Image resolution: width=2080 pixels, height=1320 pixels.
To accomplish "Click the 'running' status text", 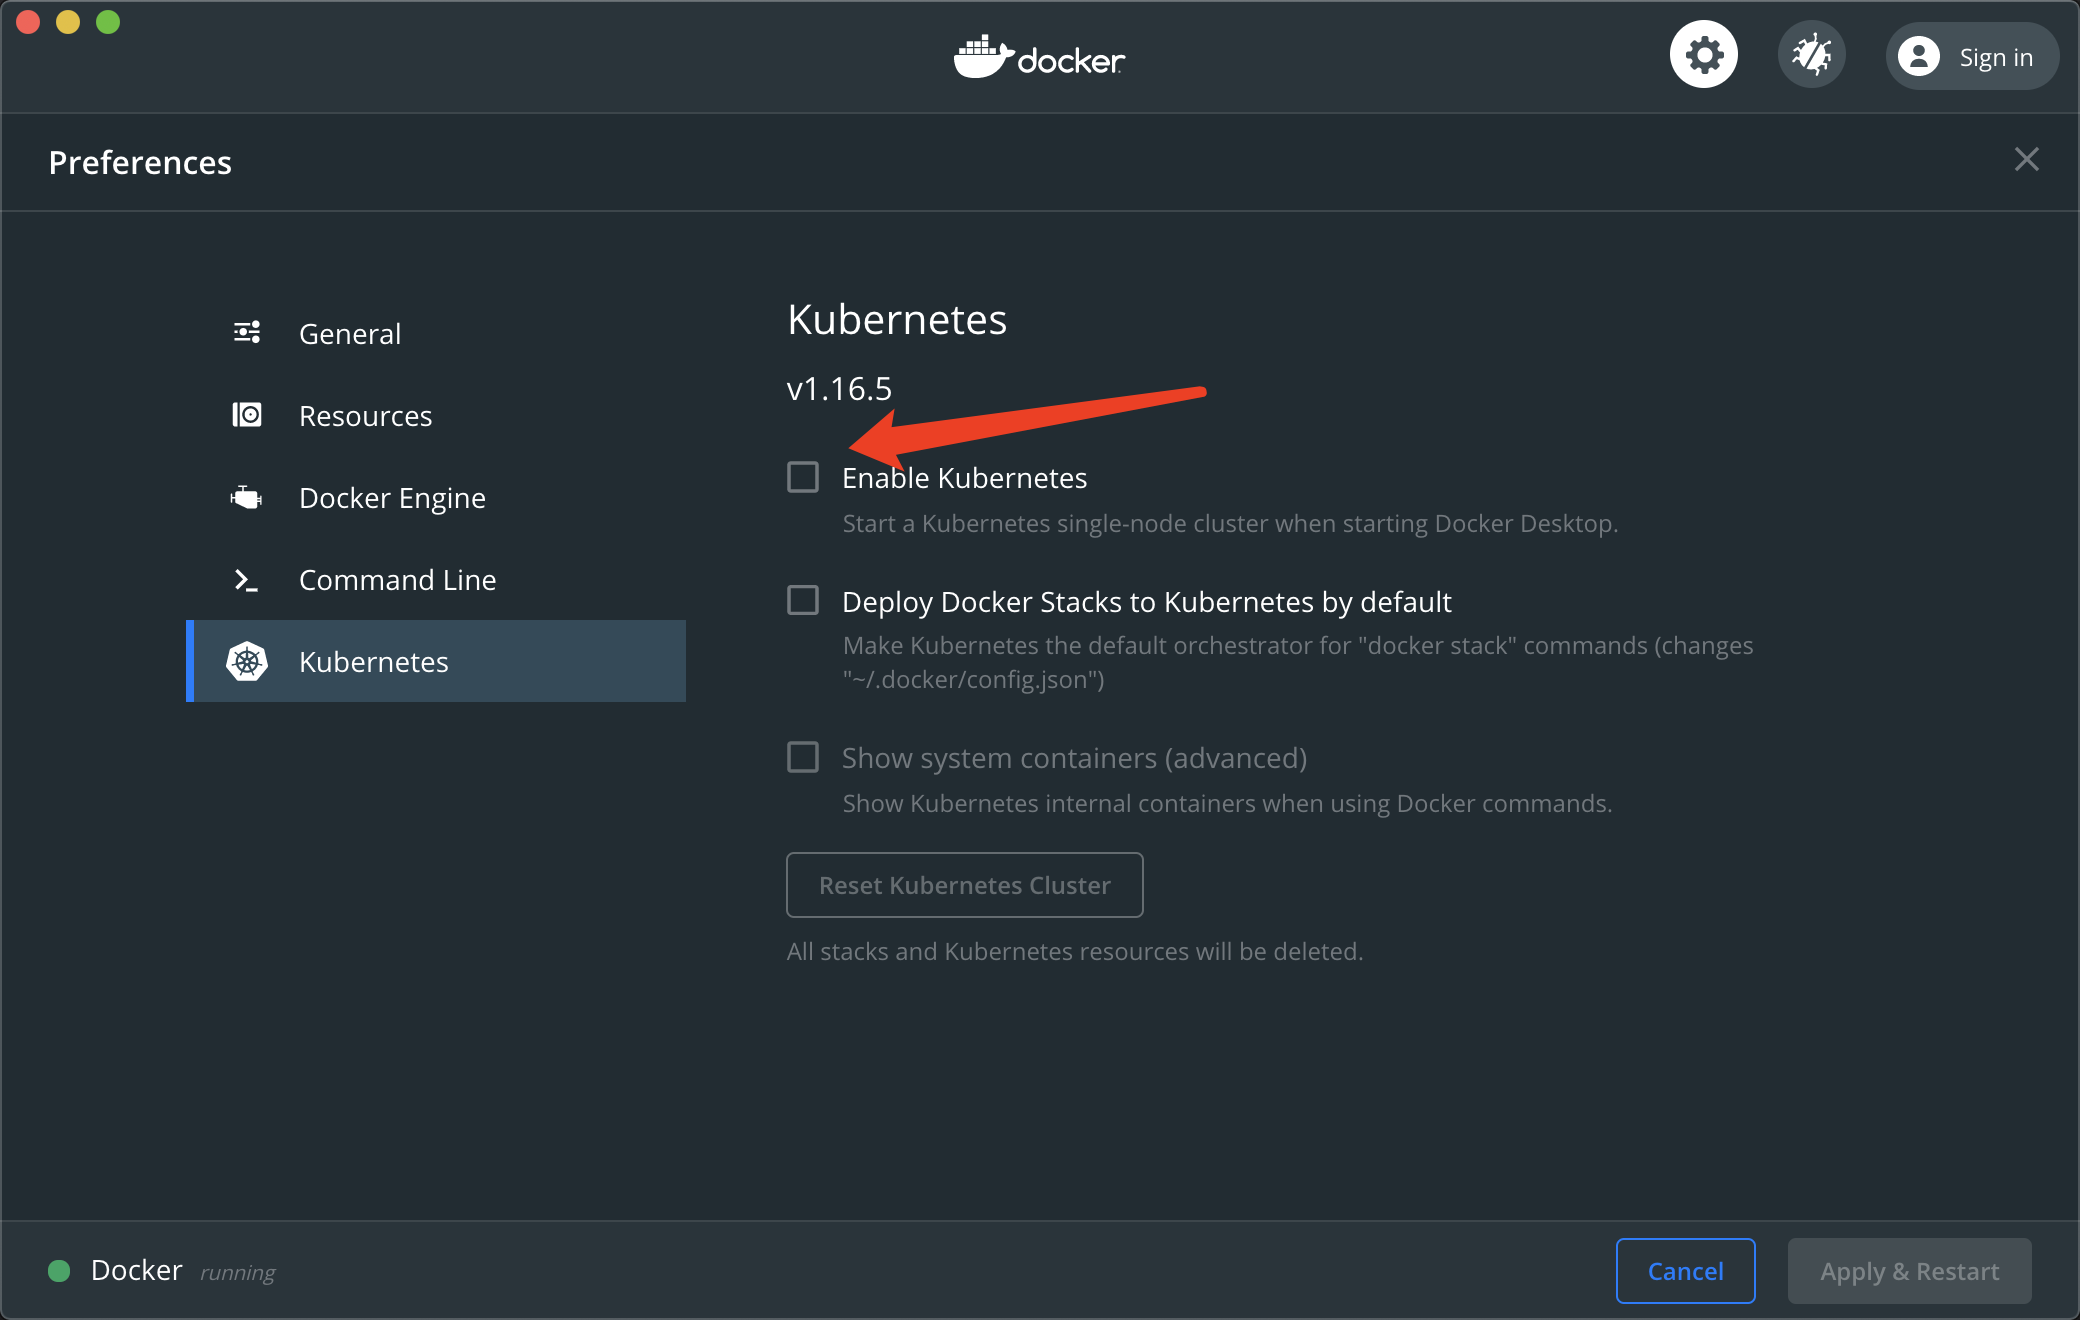I will (238, 1273).
